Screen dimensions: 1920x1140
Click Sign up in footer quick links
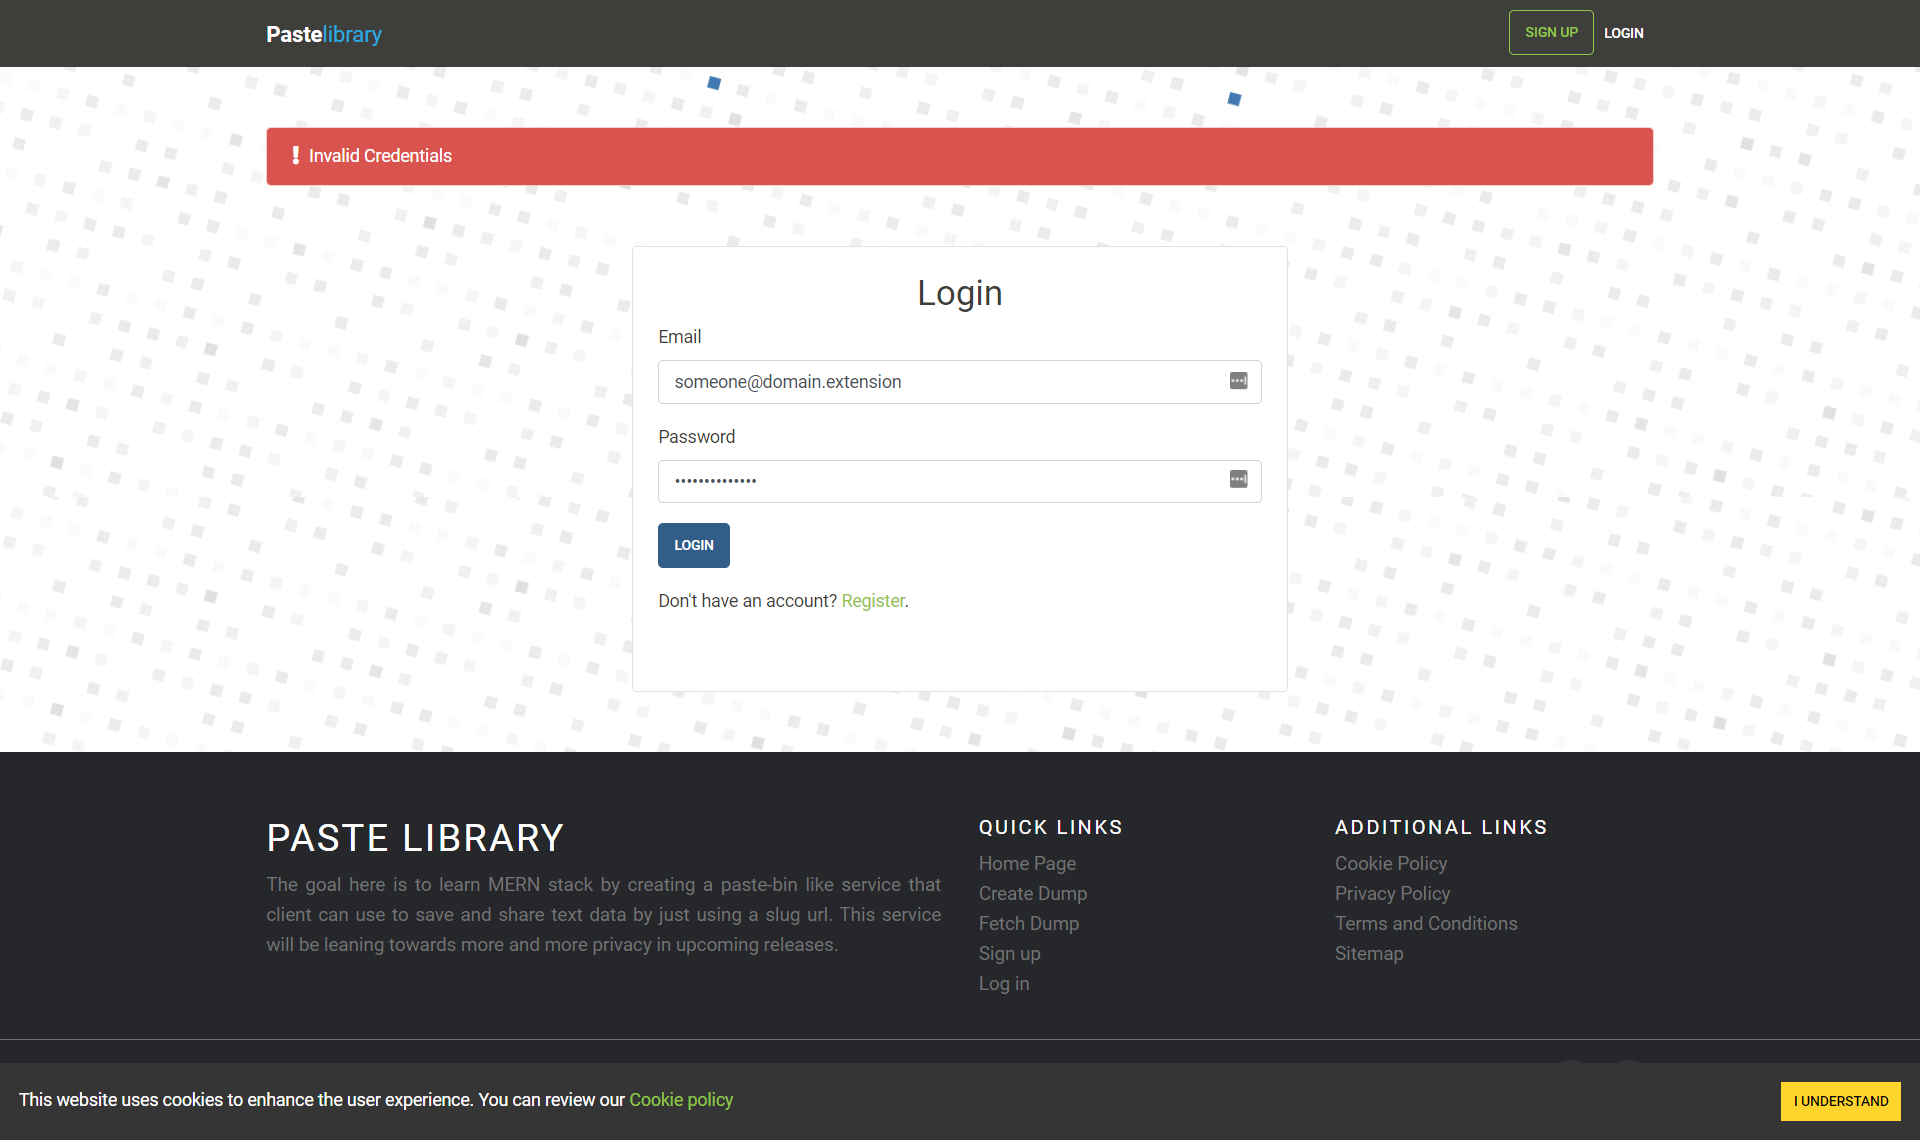click(1009, 953)
